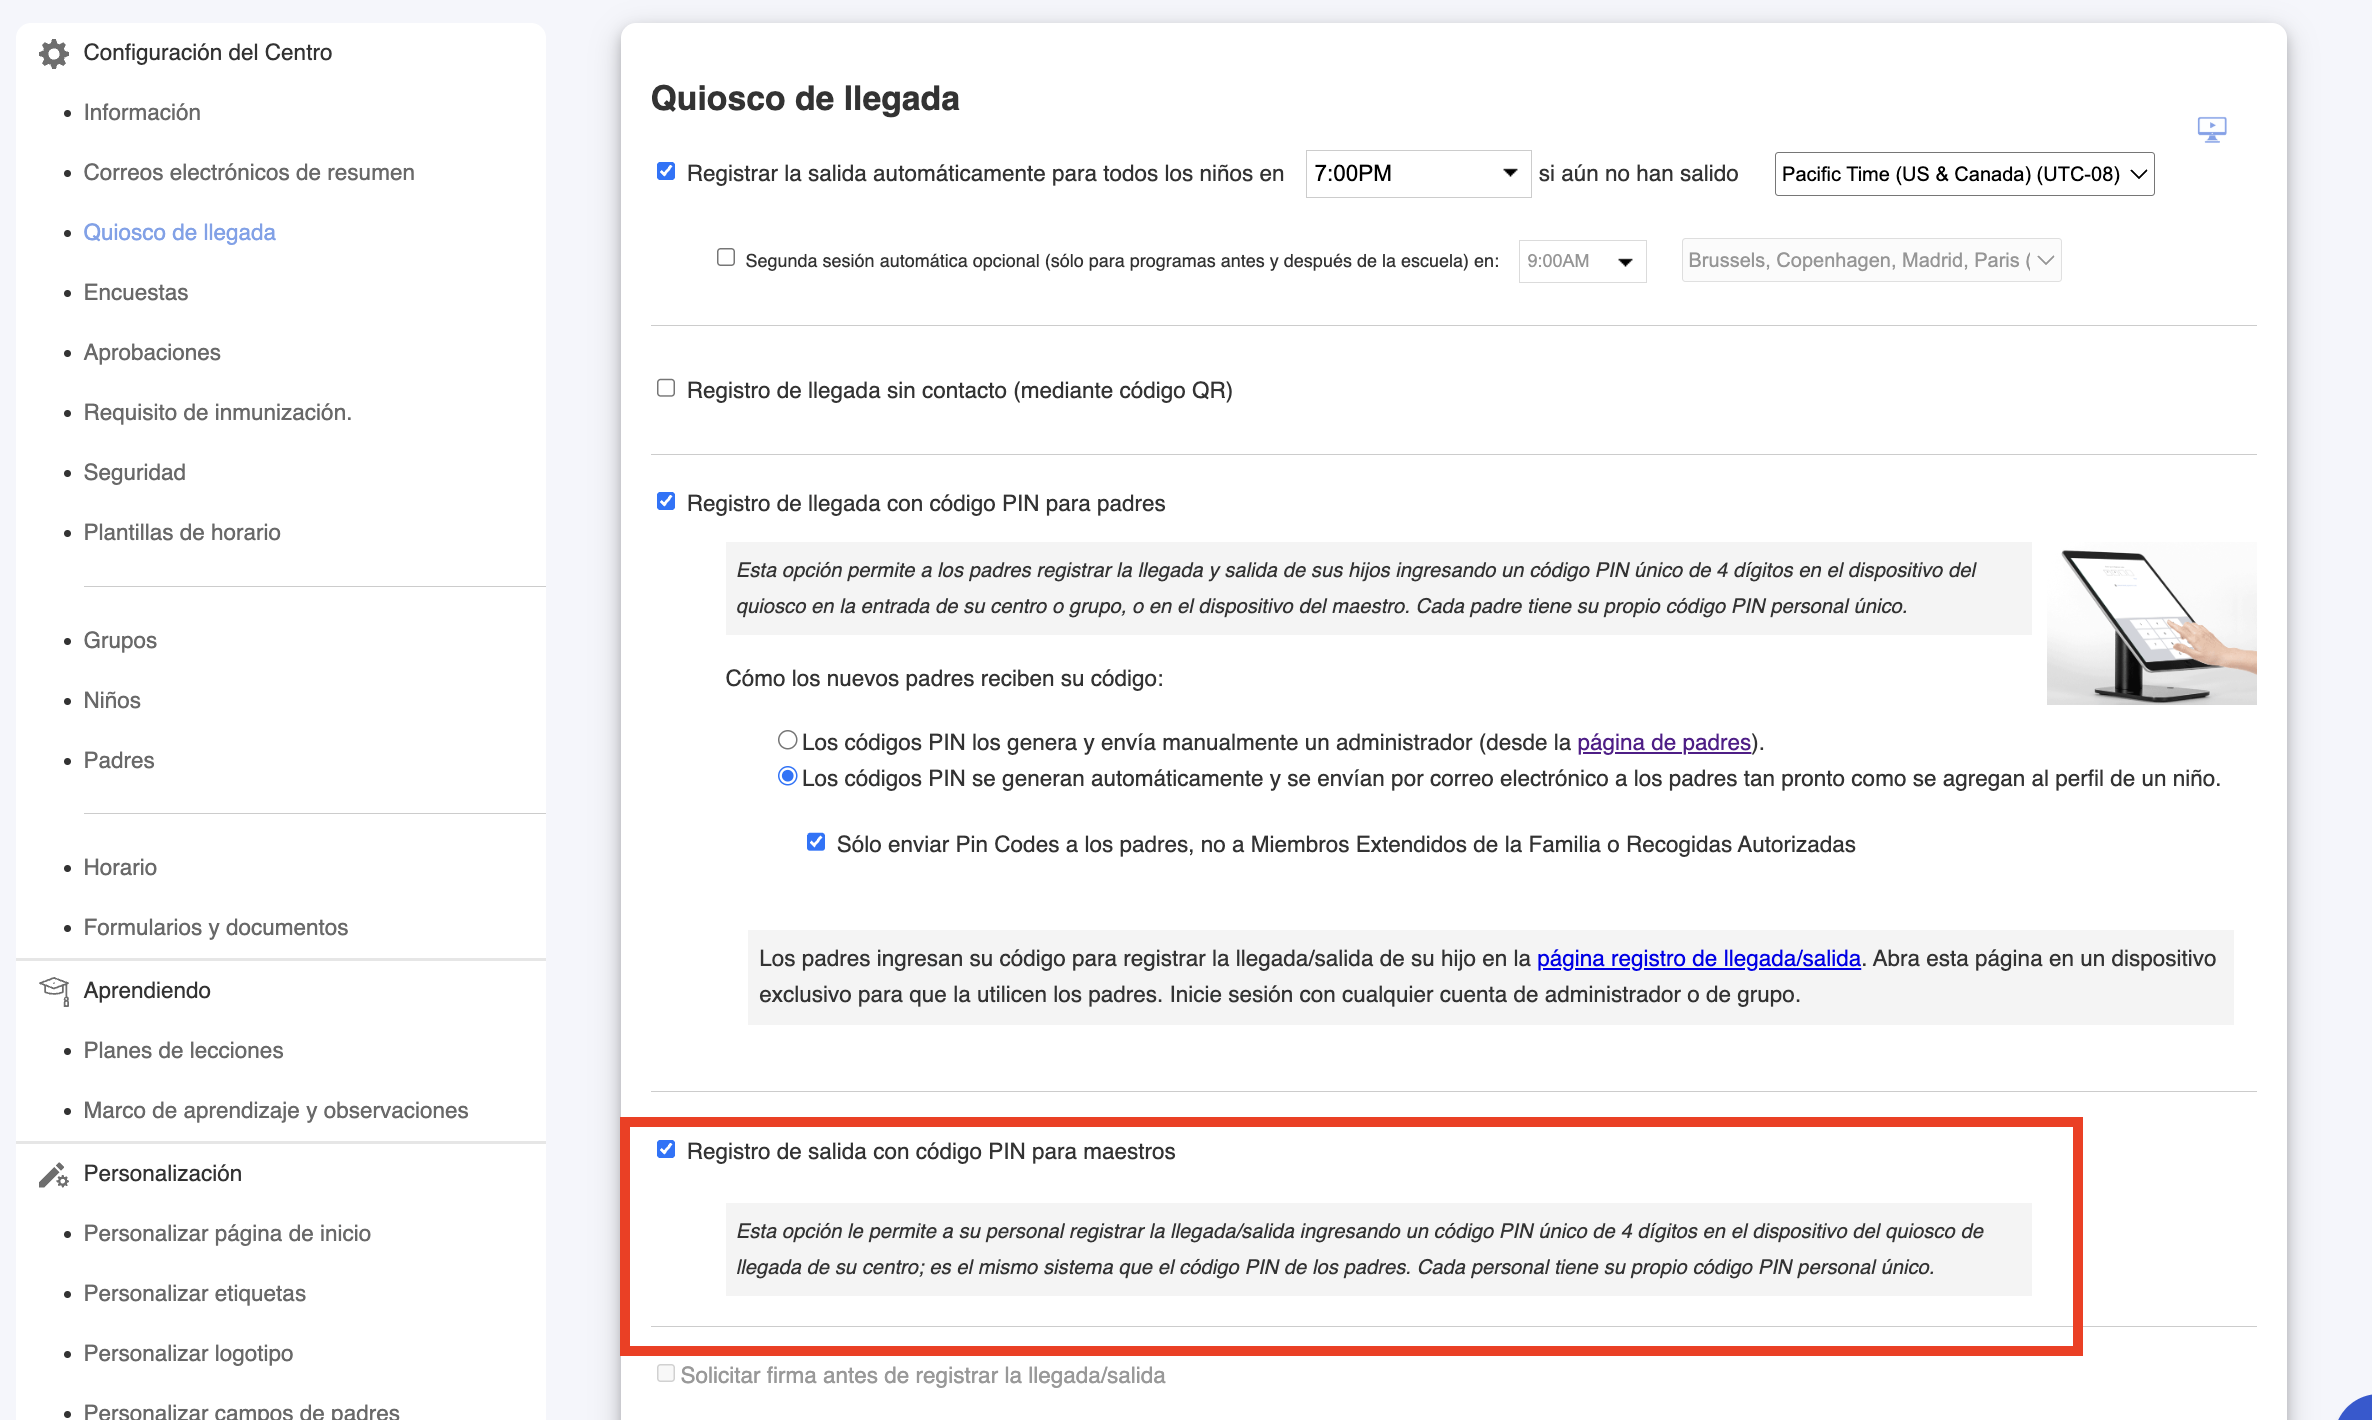The width and height of the screenshot is (2372, 1420).
Task: Open Seguridad in the sidebar menu
Action: (134, 472)
